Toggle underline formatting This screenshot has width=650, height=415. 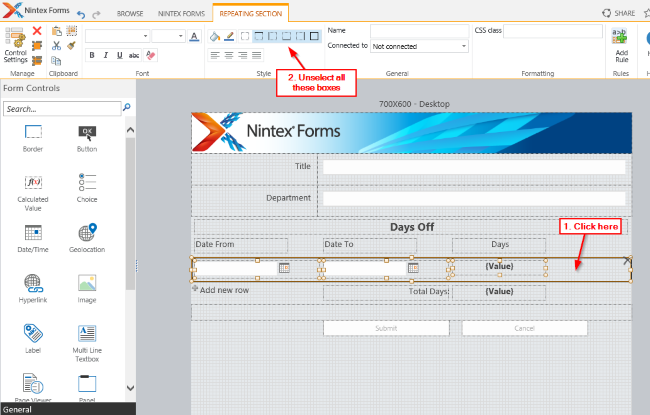click(x=119, y=55)
